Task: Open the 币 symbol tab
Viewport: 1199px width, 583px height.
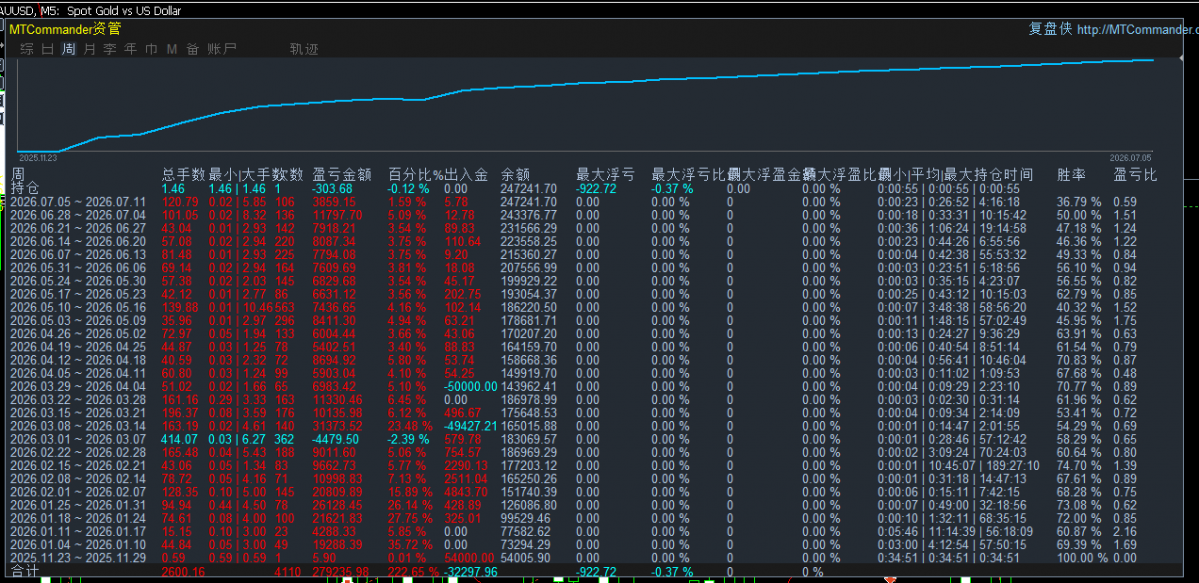Action: (151, 49)
